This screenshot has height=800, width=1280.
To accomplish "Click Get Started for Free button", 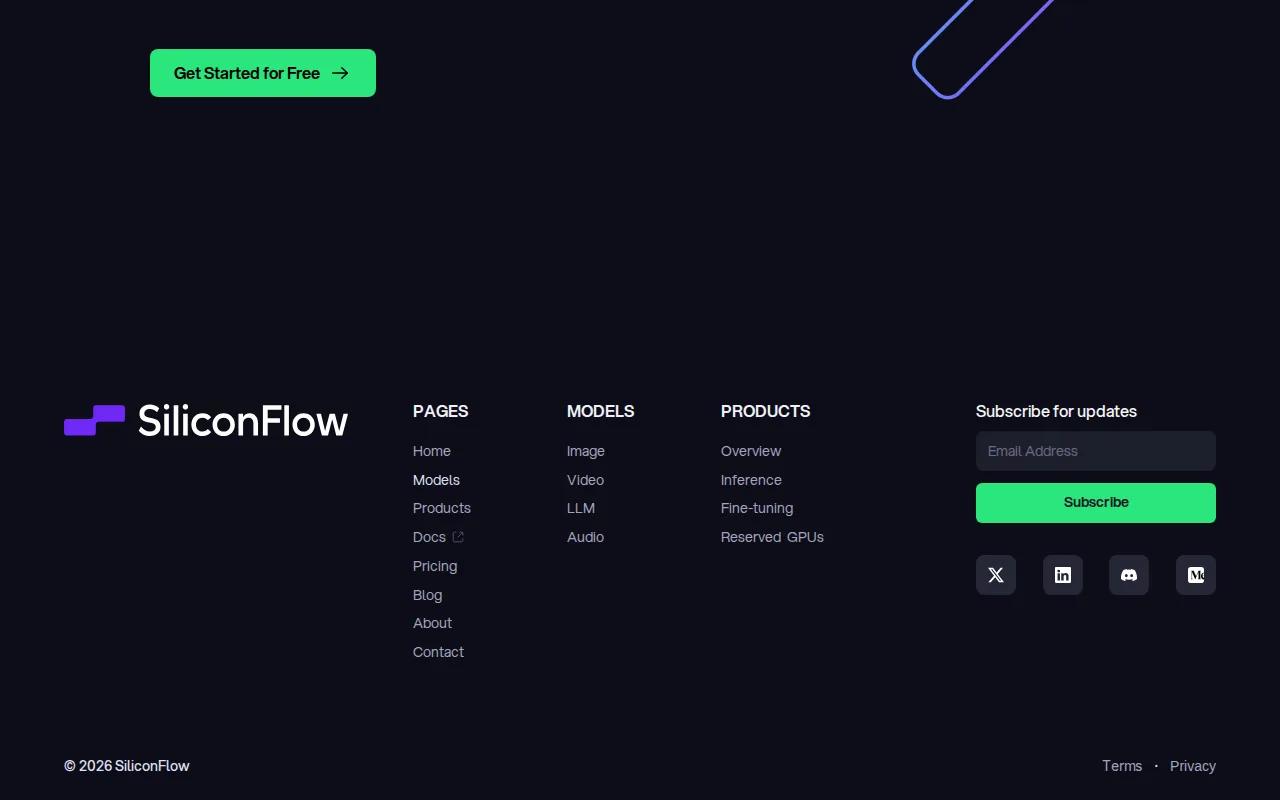I will [x=263, y=73].
